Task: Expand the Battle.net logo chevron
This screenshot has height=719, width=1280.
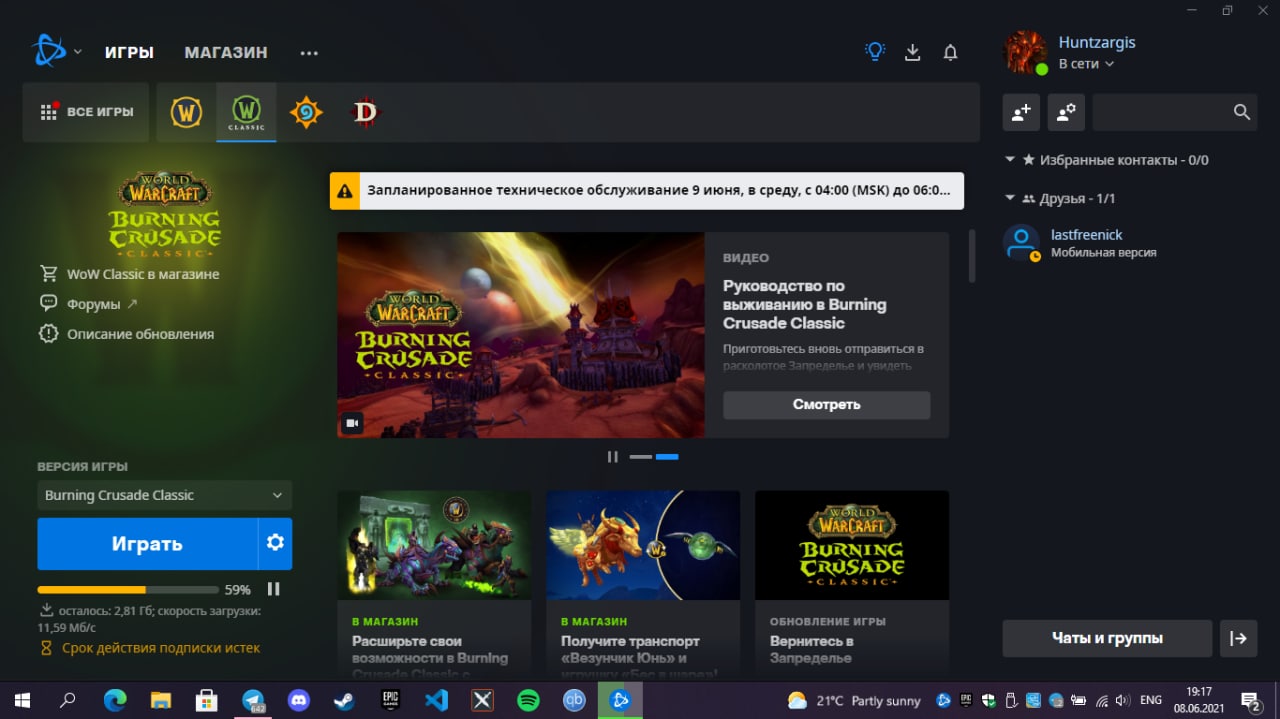Action: tap(77, 52)
